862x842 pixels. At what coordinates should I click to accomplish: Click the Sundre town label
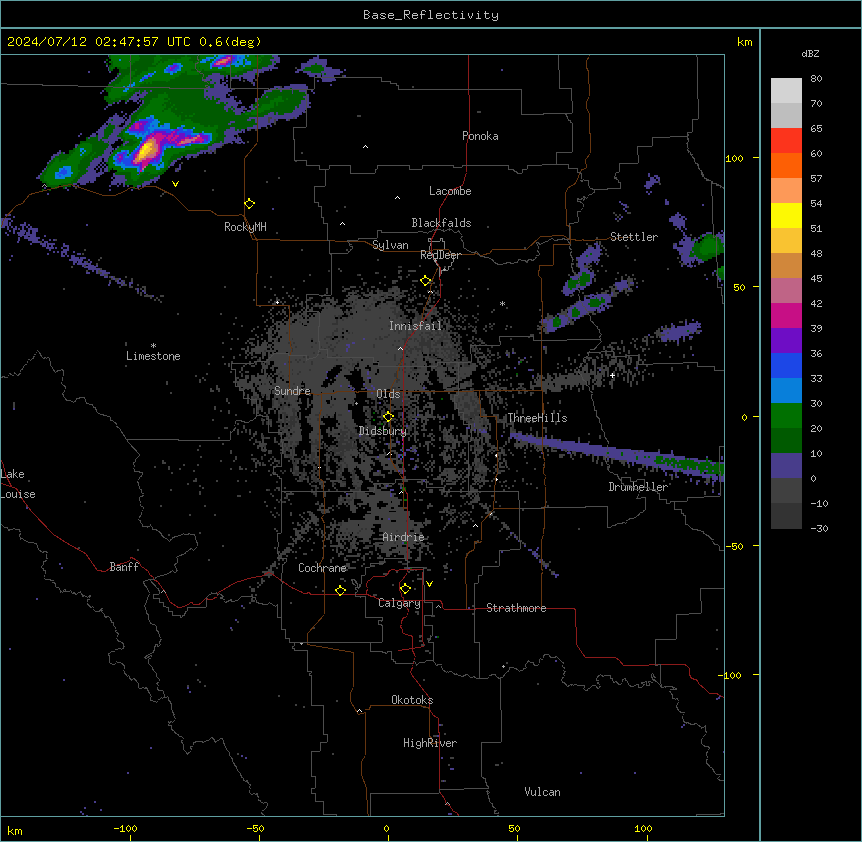pyautogui.click(x=292, y=391)
